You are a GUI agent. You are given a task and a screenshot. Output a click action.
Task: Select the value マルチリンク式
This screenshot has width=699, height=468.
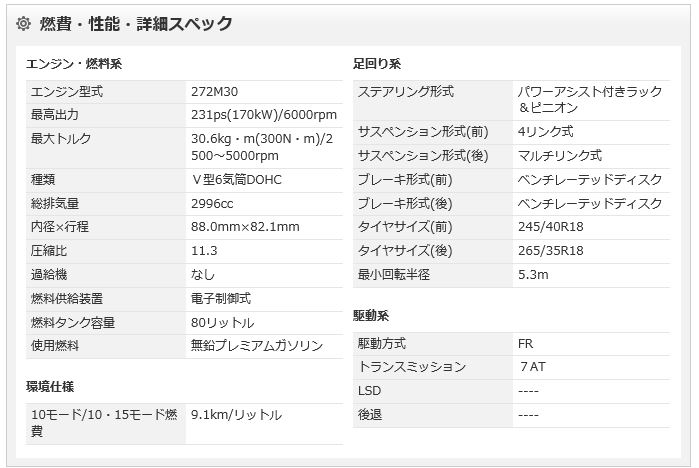coord(560,156)
